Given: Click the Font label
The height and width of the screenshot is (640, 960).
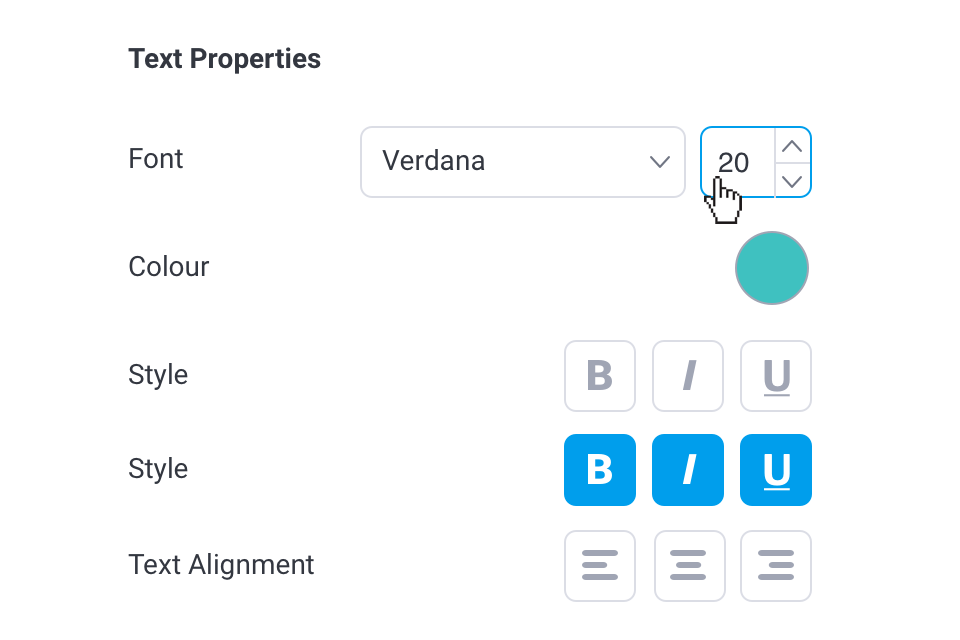Looking at the screenshot, I should pos(156,159).
